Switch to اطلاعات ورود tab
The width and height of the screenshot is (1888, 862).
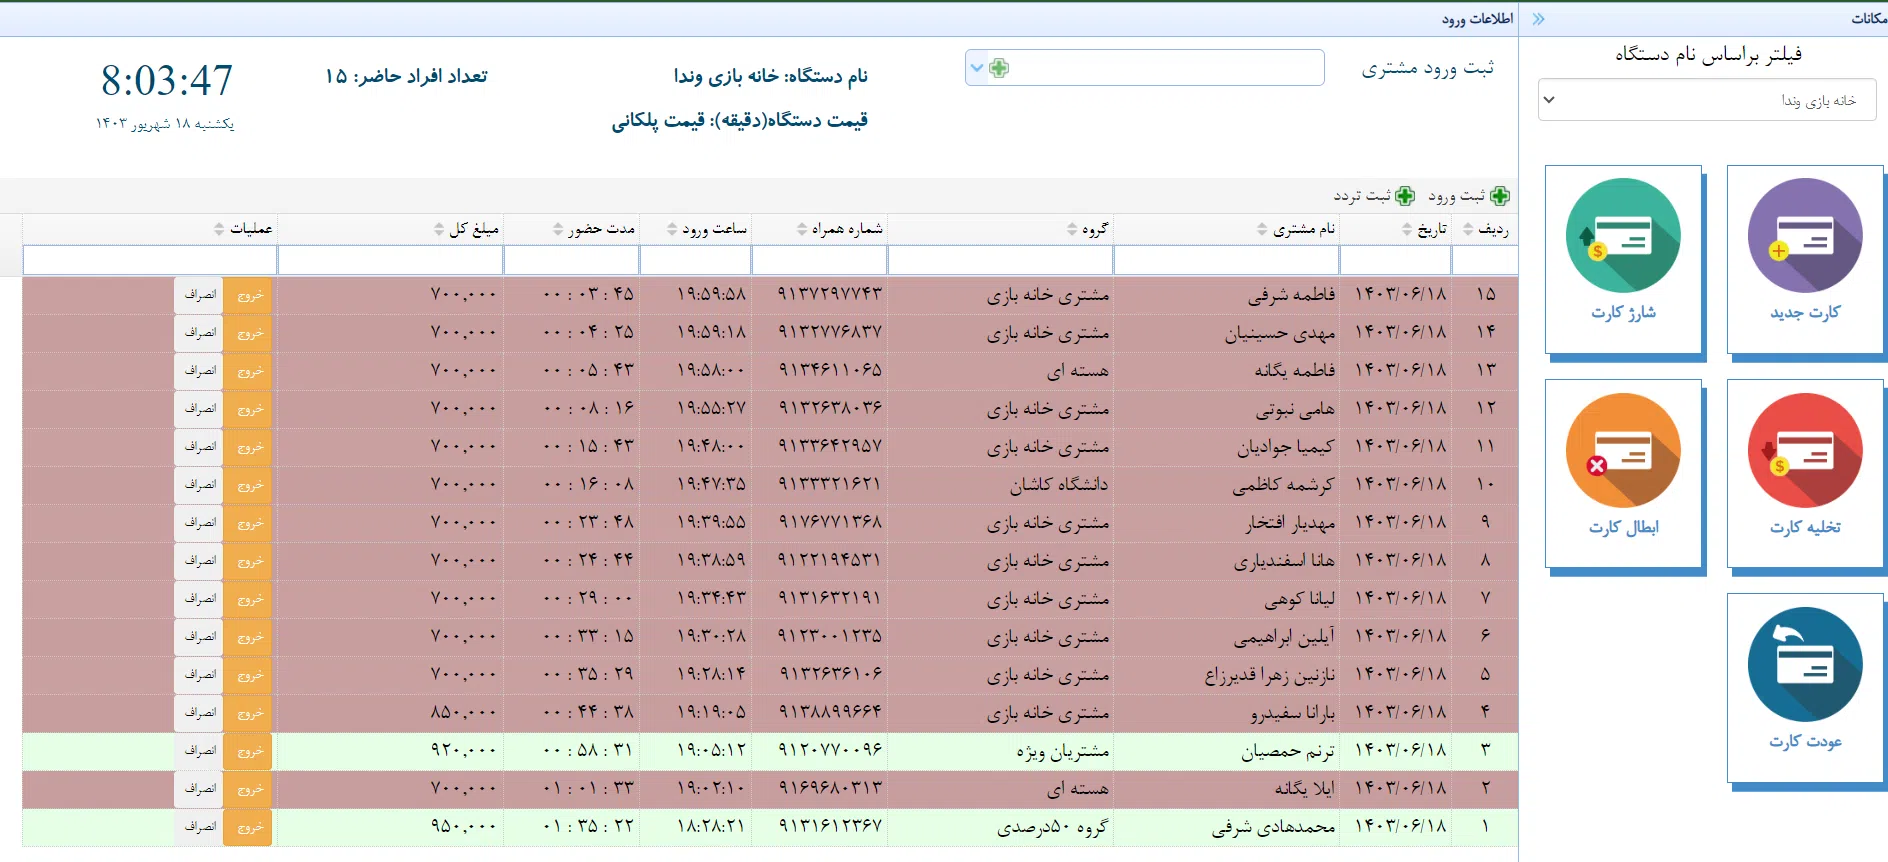[1477, 19]
